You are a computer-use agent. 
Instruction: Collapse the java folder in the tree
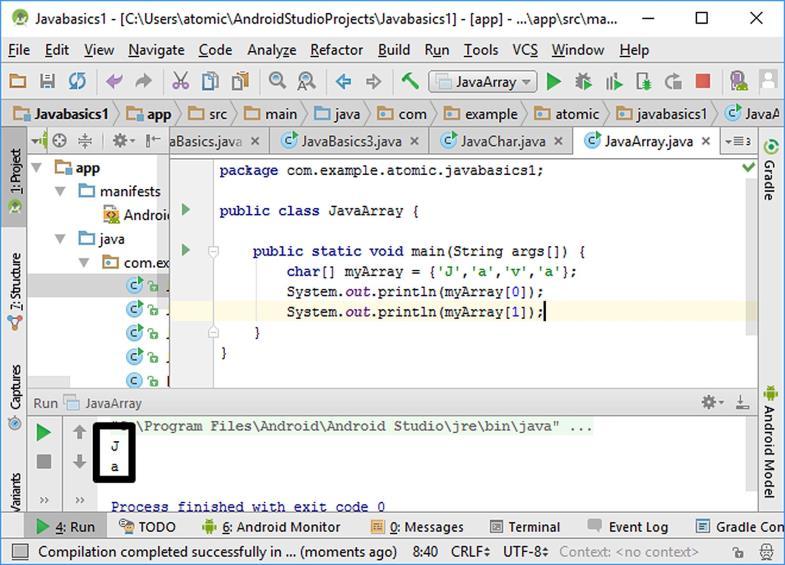(x=61, y=239)
